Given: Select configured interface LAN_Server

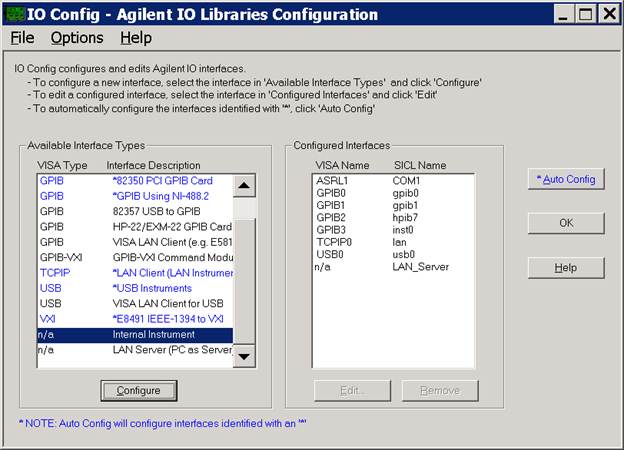Looking at the screenshot, I should (393, 267).
